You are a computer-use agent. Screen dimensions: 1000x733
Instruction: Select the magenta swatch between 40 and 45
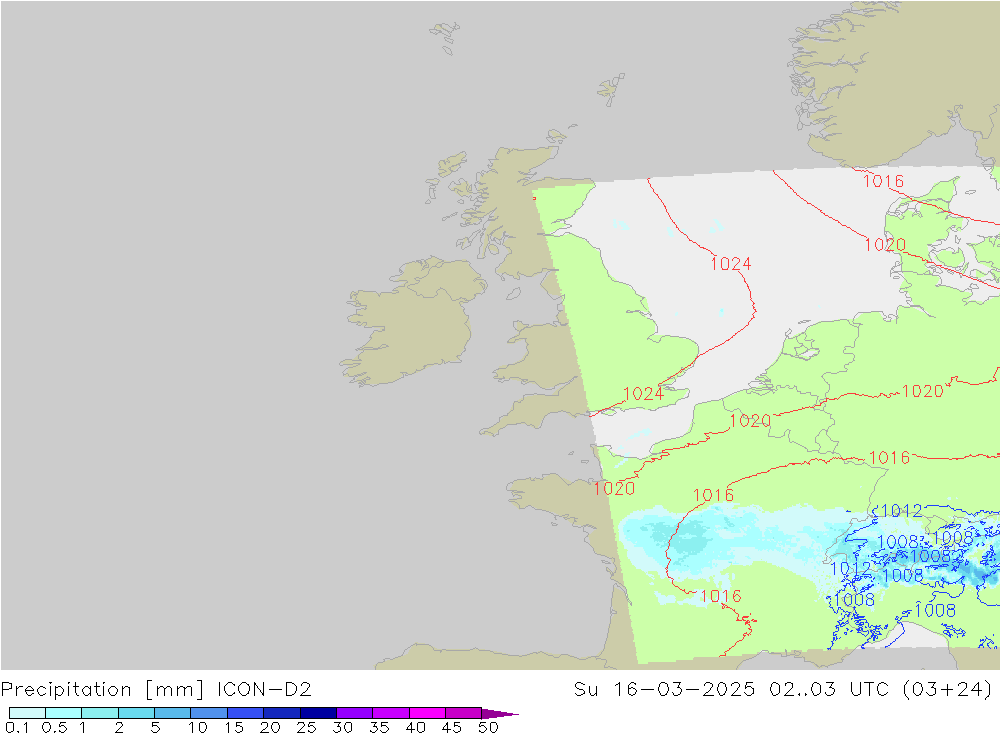tap(427, 713)
